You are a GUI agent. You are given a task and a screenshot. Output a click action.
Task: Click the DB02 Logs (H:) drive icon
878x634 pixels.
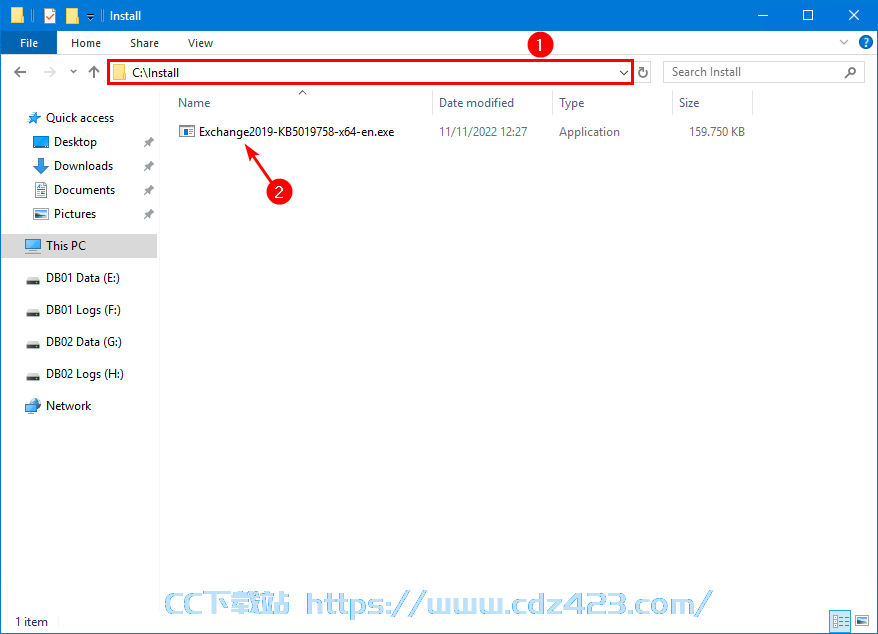click(33, 376)
